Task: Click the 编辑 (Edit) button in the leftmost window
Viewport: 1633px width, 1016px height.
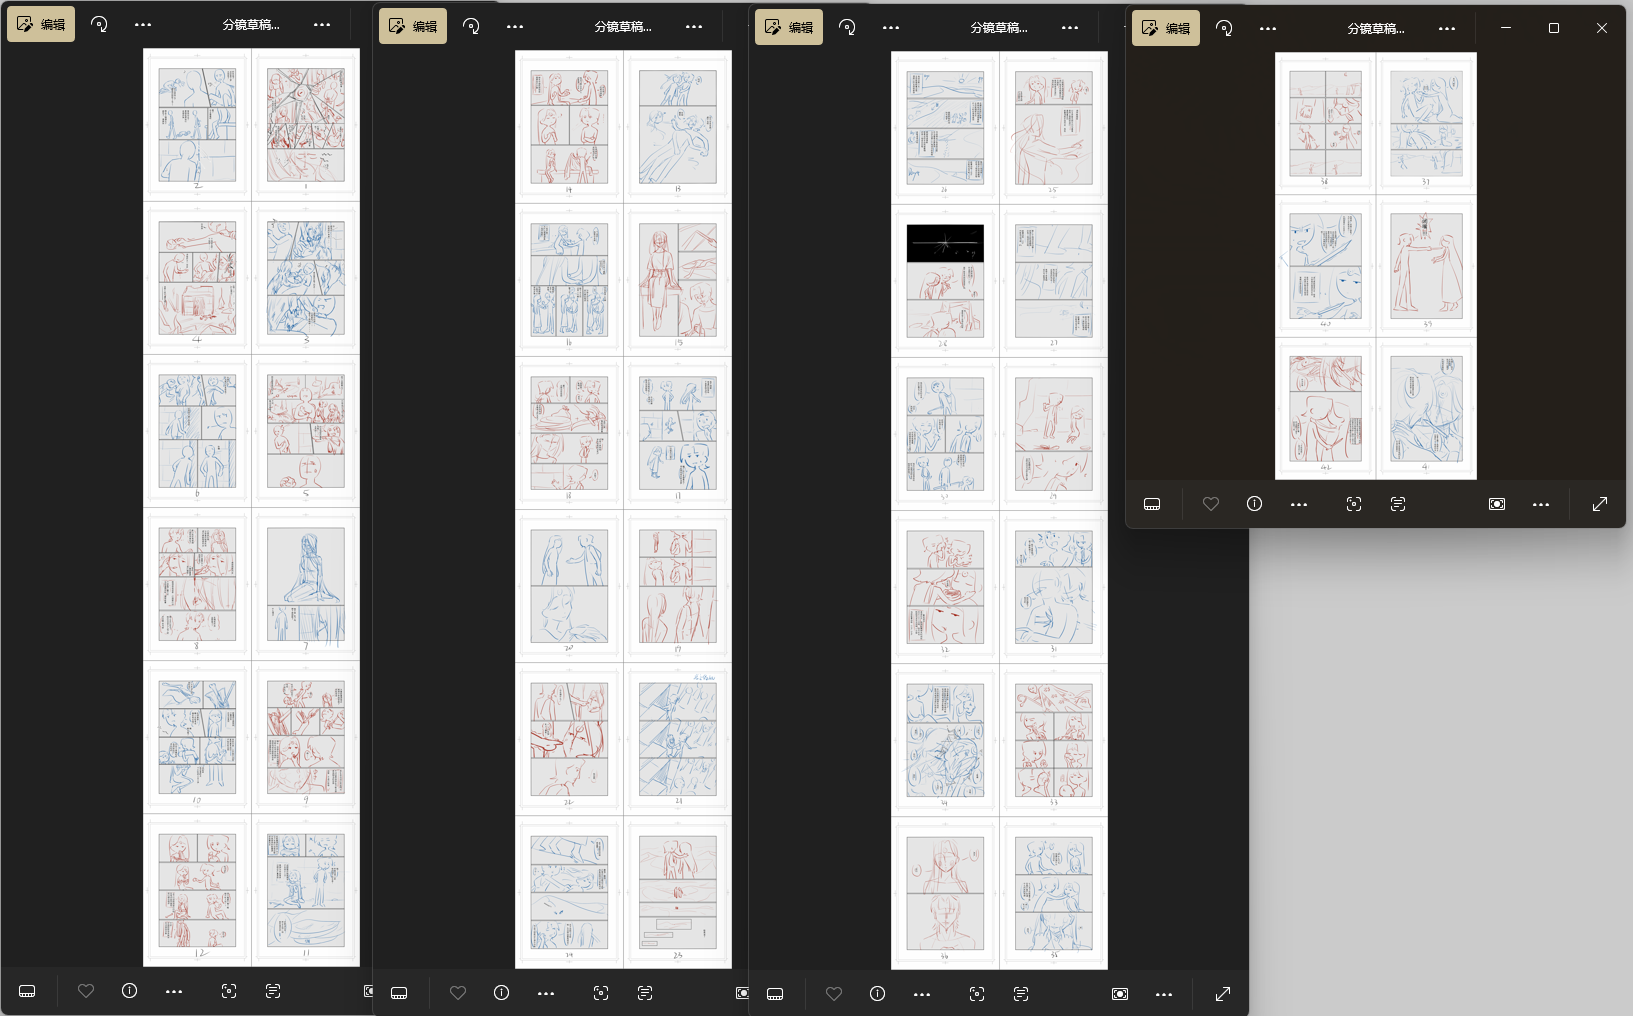Action: [x=41, y=25]
